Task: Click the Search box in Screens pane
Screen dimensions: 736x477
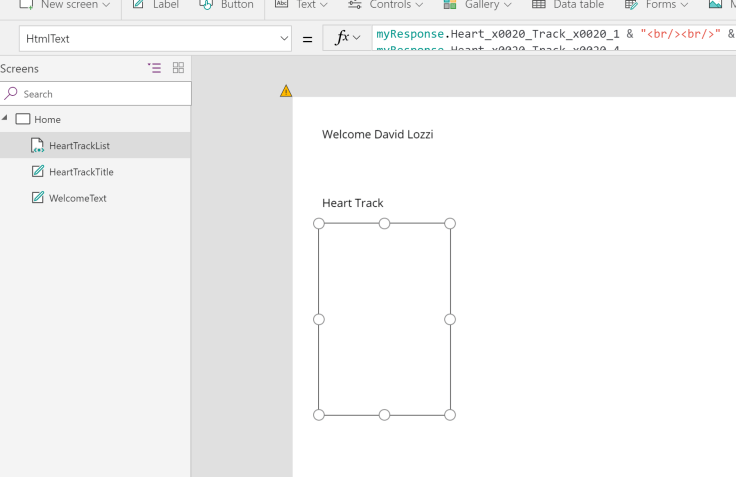Action: 96,94
